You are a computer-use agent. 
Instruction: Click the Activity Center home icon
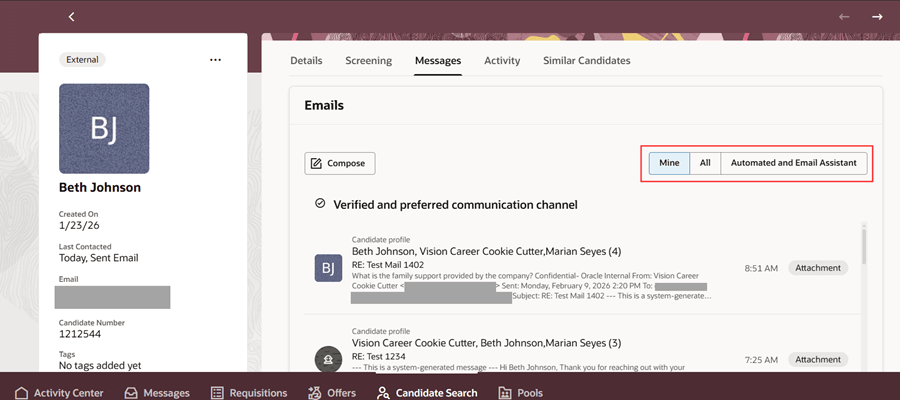click(x=21, y=393)
